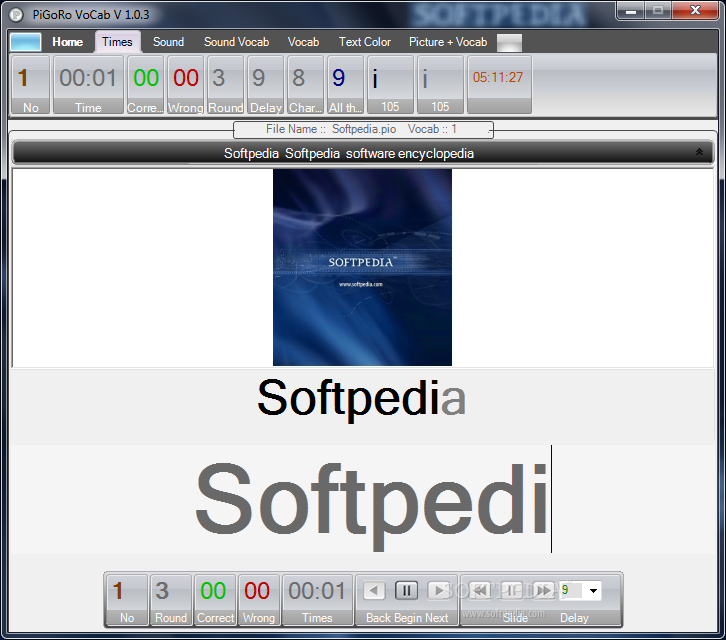Skip to the Next vocab
This screenshot has width=726, height=640.
click(438, 590)
